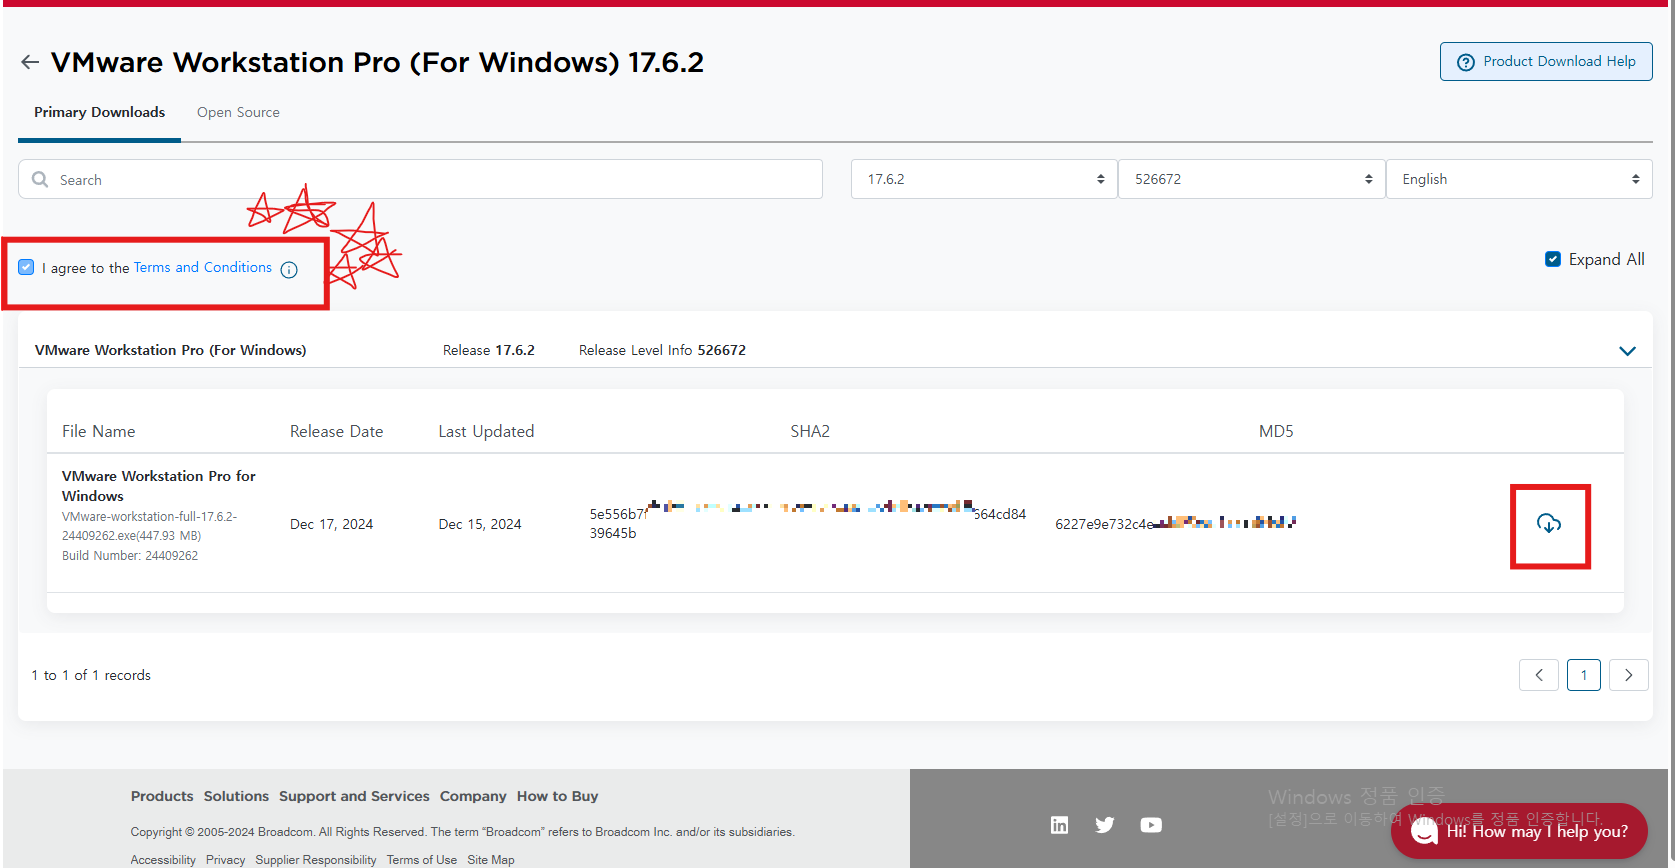Viewport: 1675px width, 868px height.
Task: Click the SHA2 column header
Action: coord(810,431)
